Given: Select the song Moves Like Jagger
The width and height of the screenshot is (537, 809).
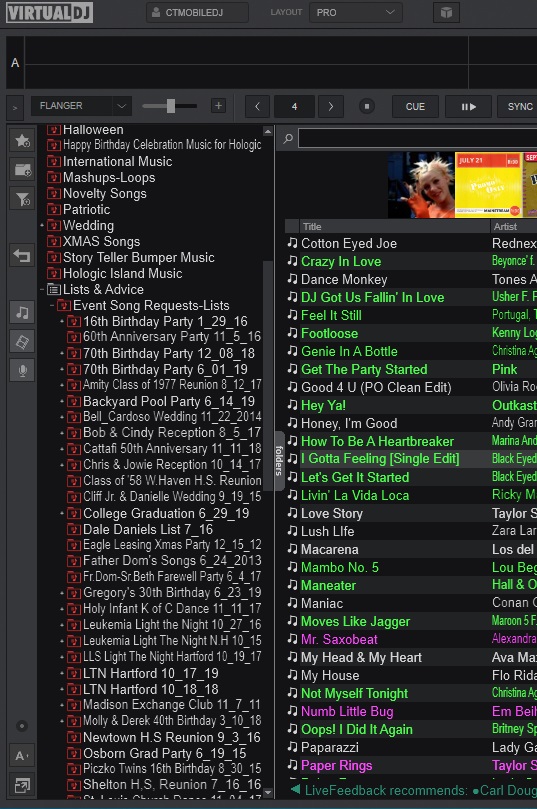Looking at the screenshot, I should pos(355,621).
